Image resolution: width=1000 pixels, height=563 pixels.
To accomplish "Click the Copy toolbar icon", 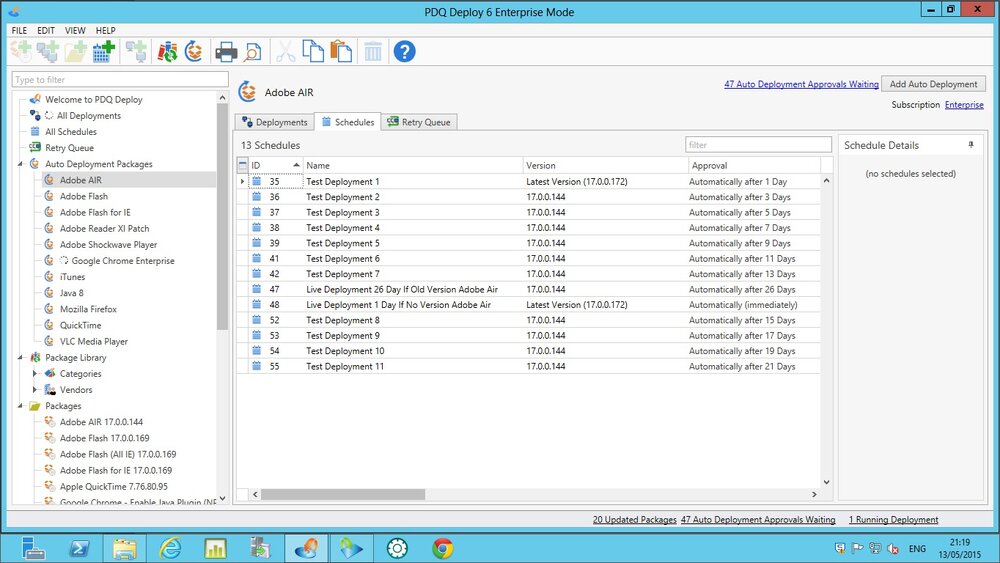I will pos(312,52).
